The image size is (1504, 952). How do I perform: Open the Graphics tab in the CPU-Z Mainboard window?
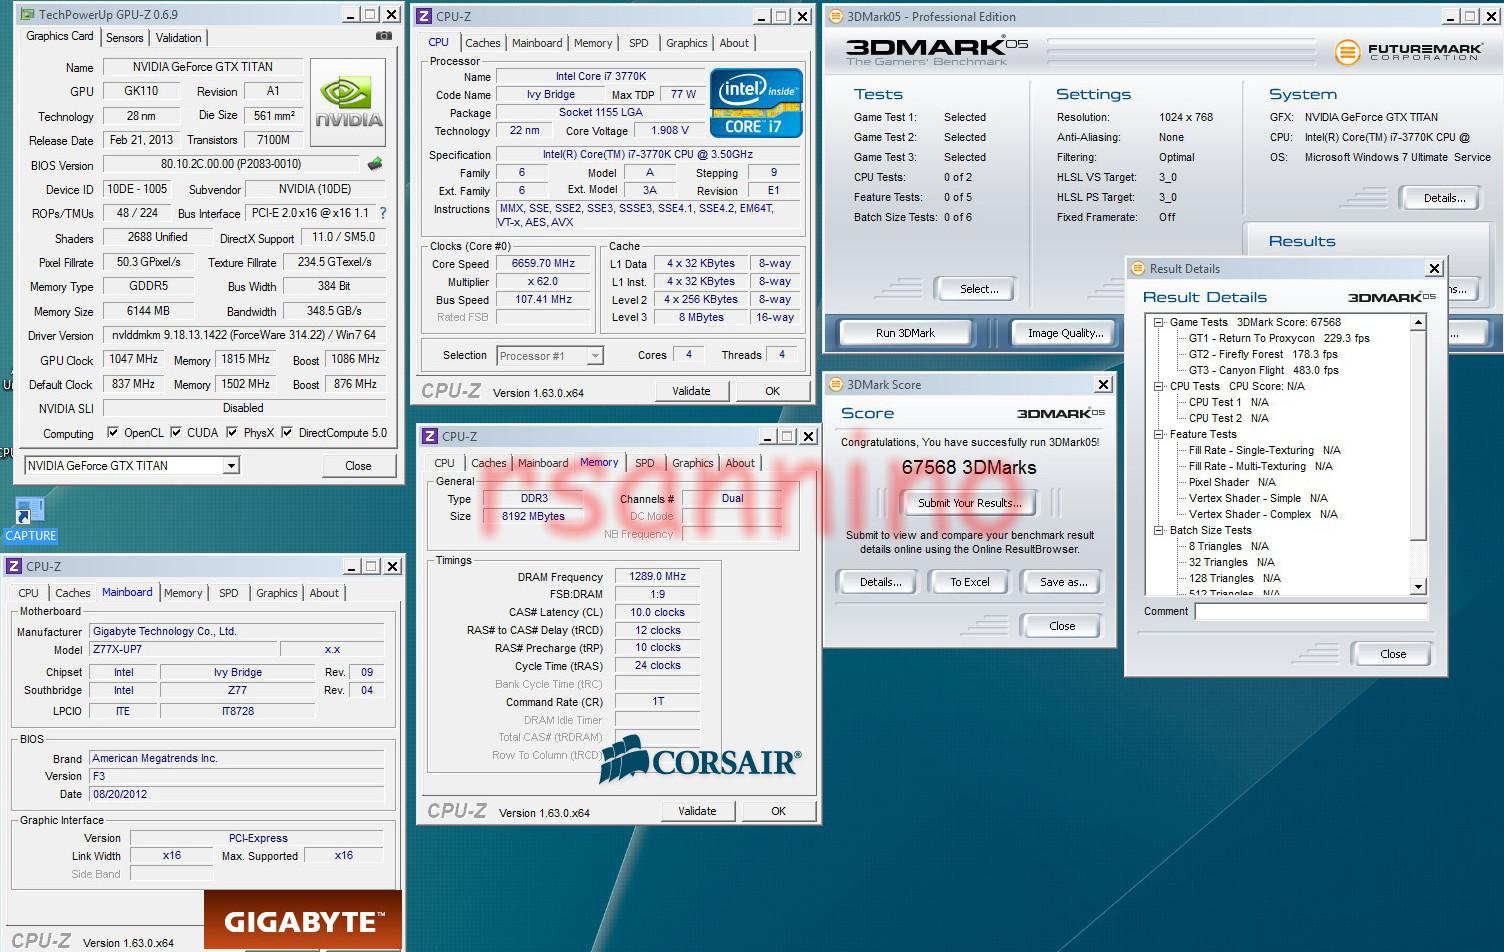pyautogui.click(x=277, y=593)
